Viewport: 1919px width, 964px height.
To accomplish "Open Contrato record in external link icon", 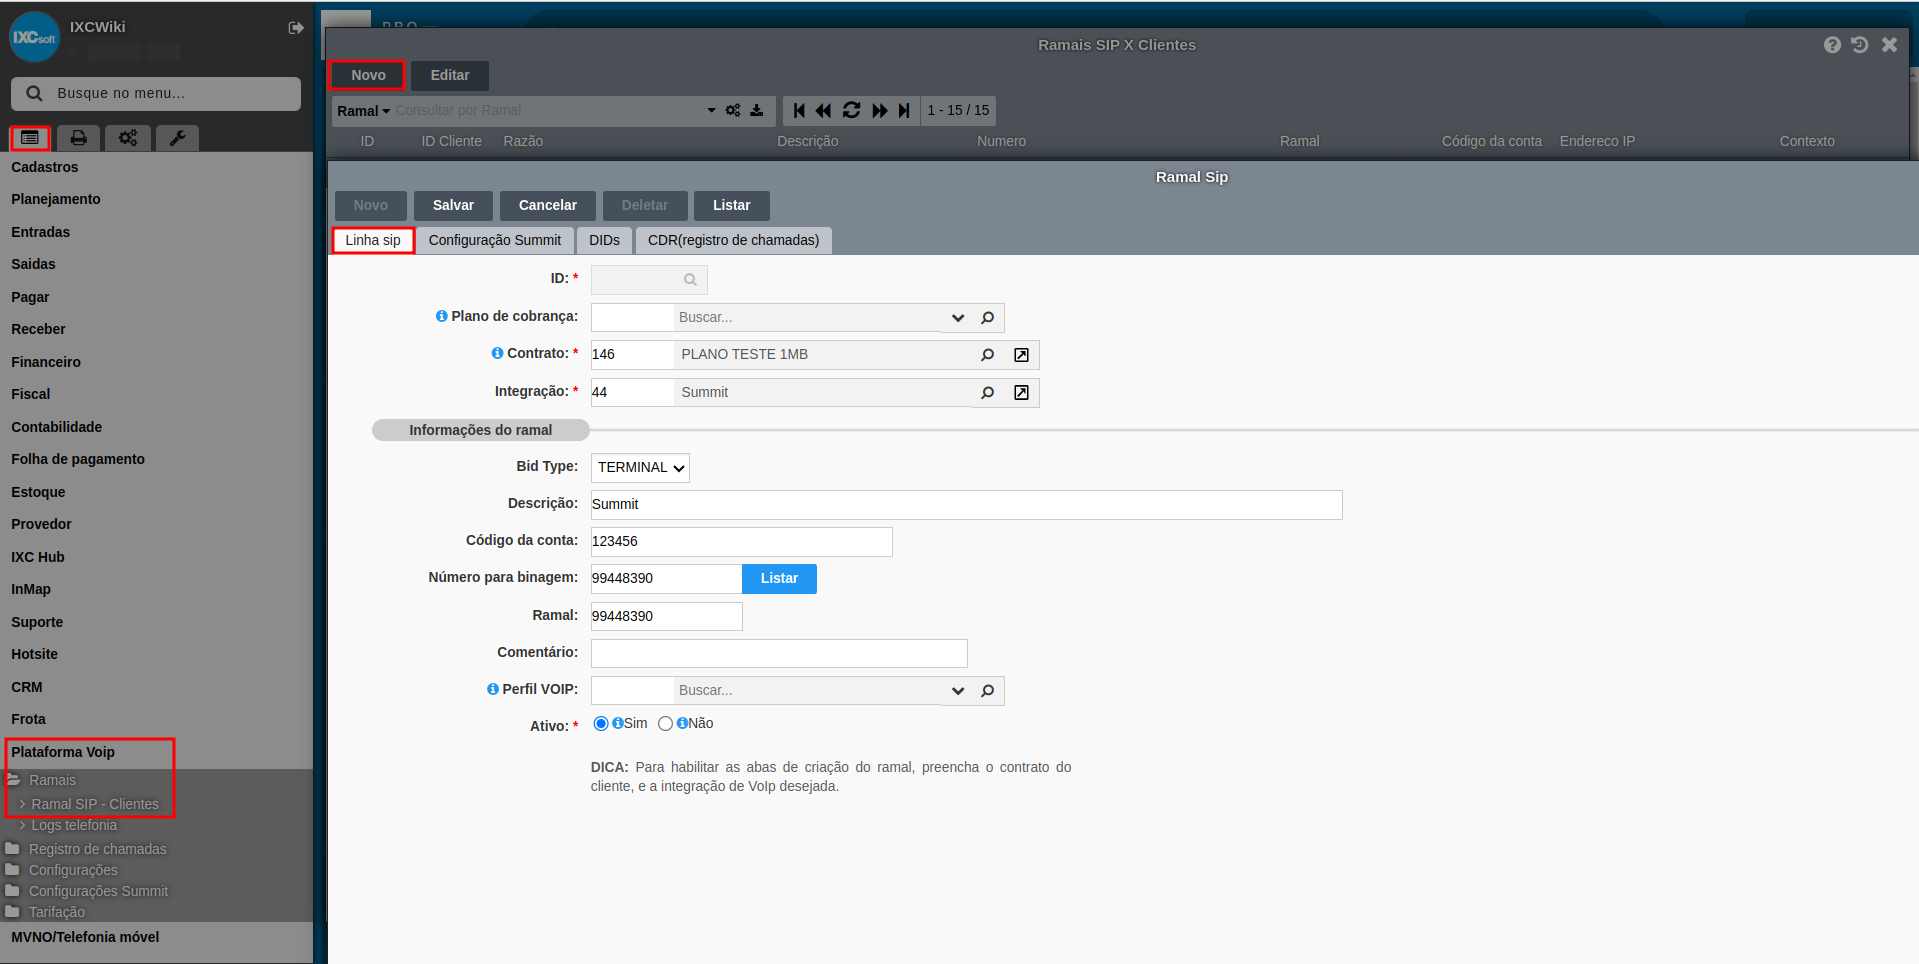I will pyautogui.click(x=1021, y=355).
